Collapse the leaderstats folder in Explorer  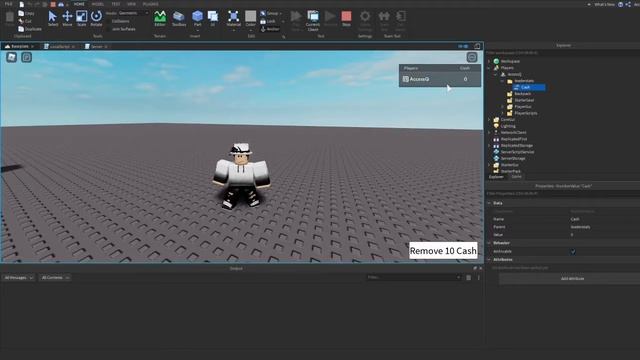pyautogui.click(x=503, y=81)
